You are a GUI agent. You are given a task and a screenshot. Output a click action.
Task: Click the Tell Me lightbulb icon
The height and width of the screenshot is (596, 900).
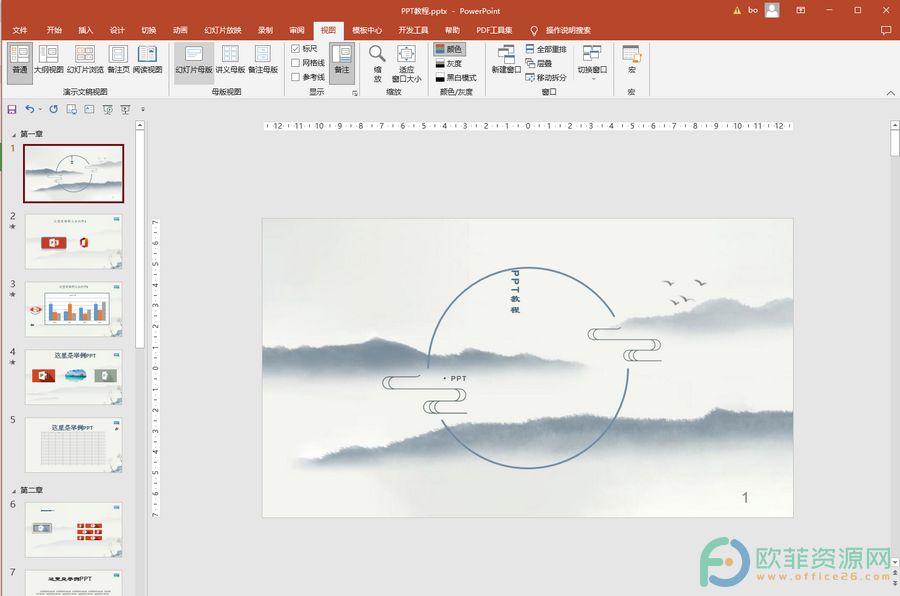[x=534, y=30]
